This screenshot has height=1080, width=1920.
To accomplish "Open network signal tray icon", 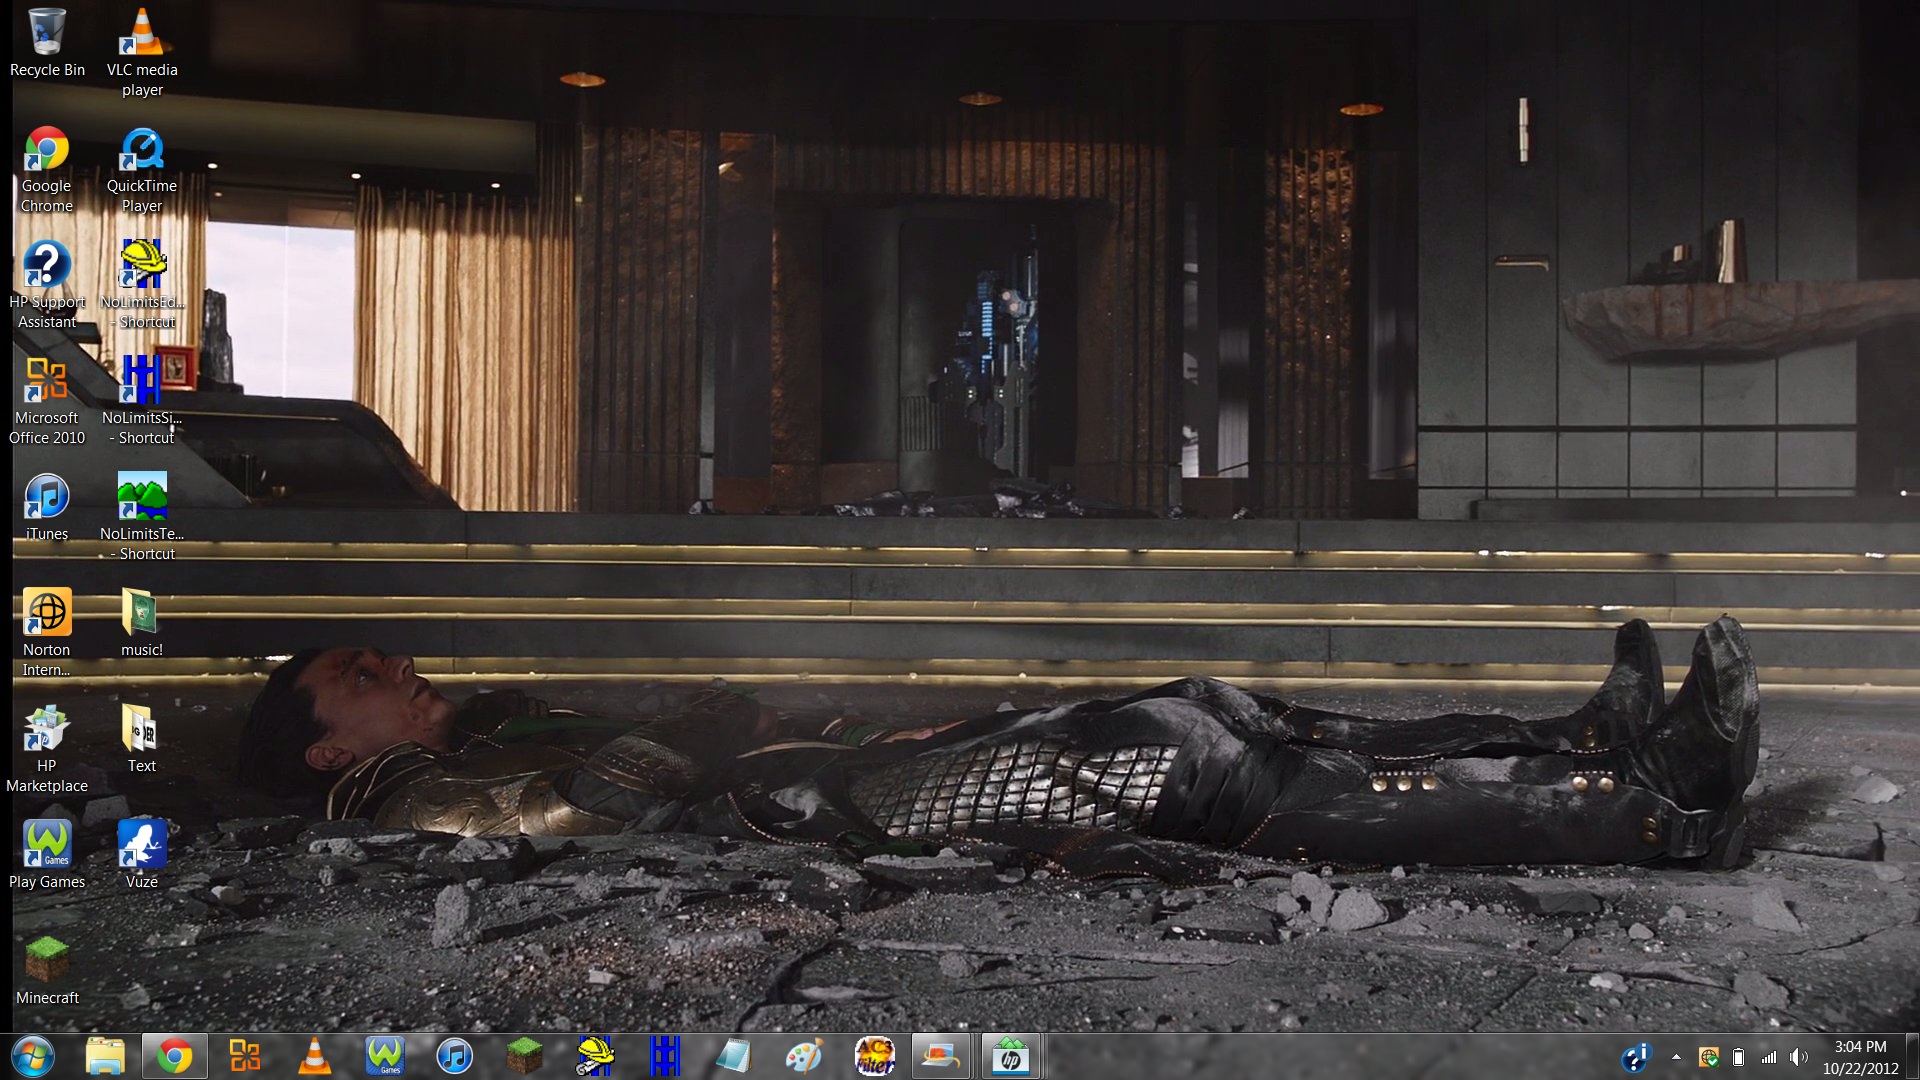I will [1769, 1057].
